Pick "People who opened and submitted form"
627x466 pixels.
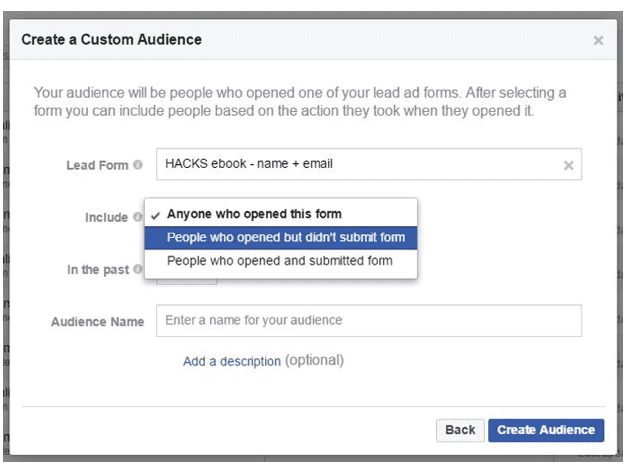279,261
